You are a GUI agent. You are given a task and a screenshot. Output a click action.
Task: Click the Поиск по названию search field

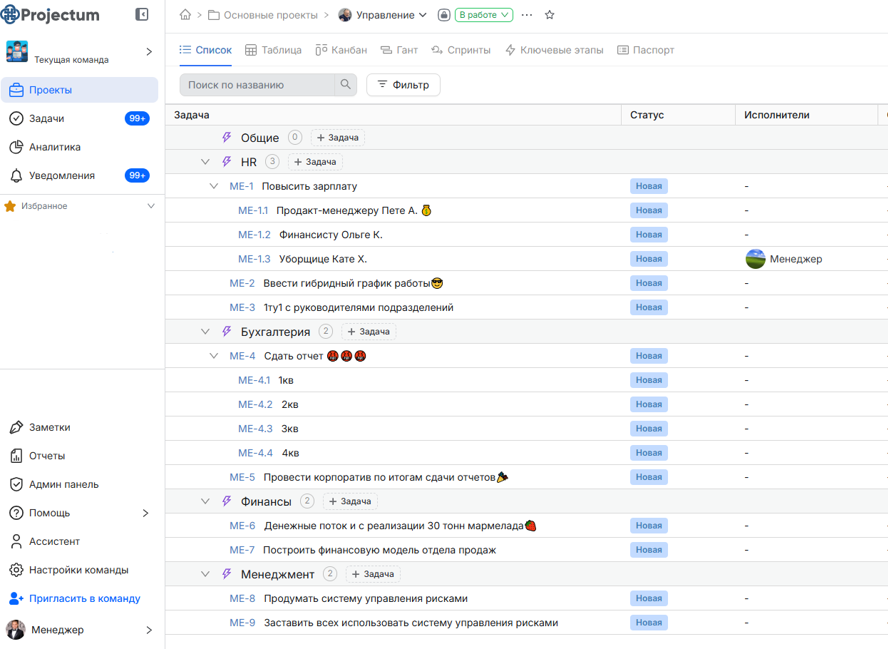(x=257, y=85)
